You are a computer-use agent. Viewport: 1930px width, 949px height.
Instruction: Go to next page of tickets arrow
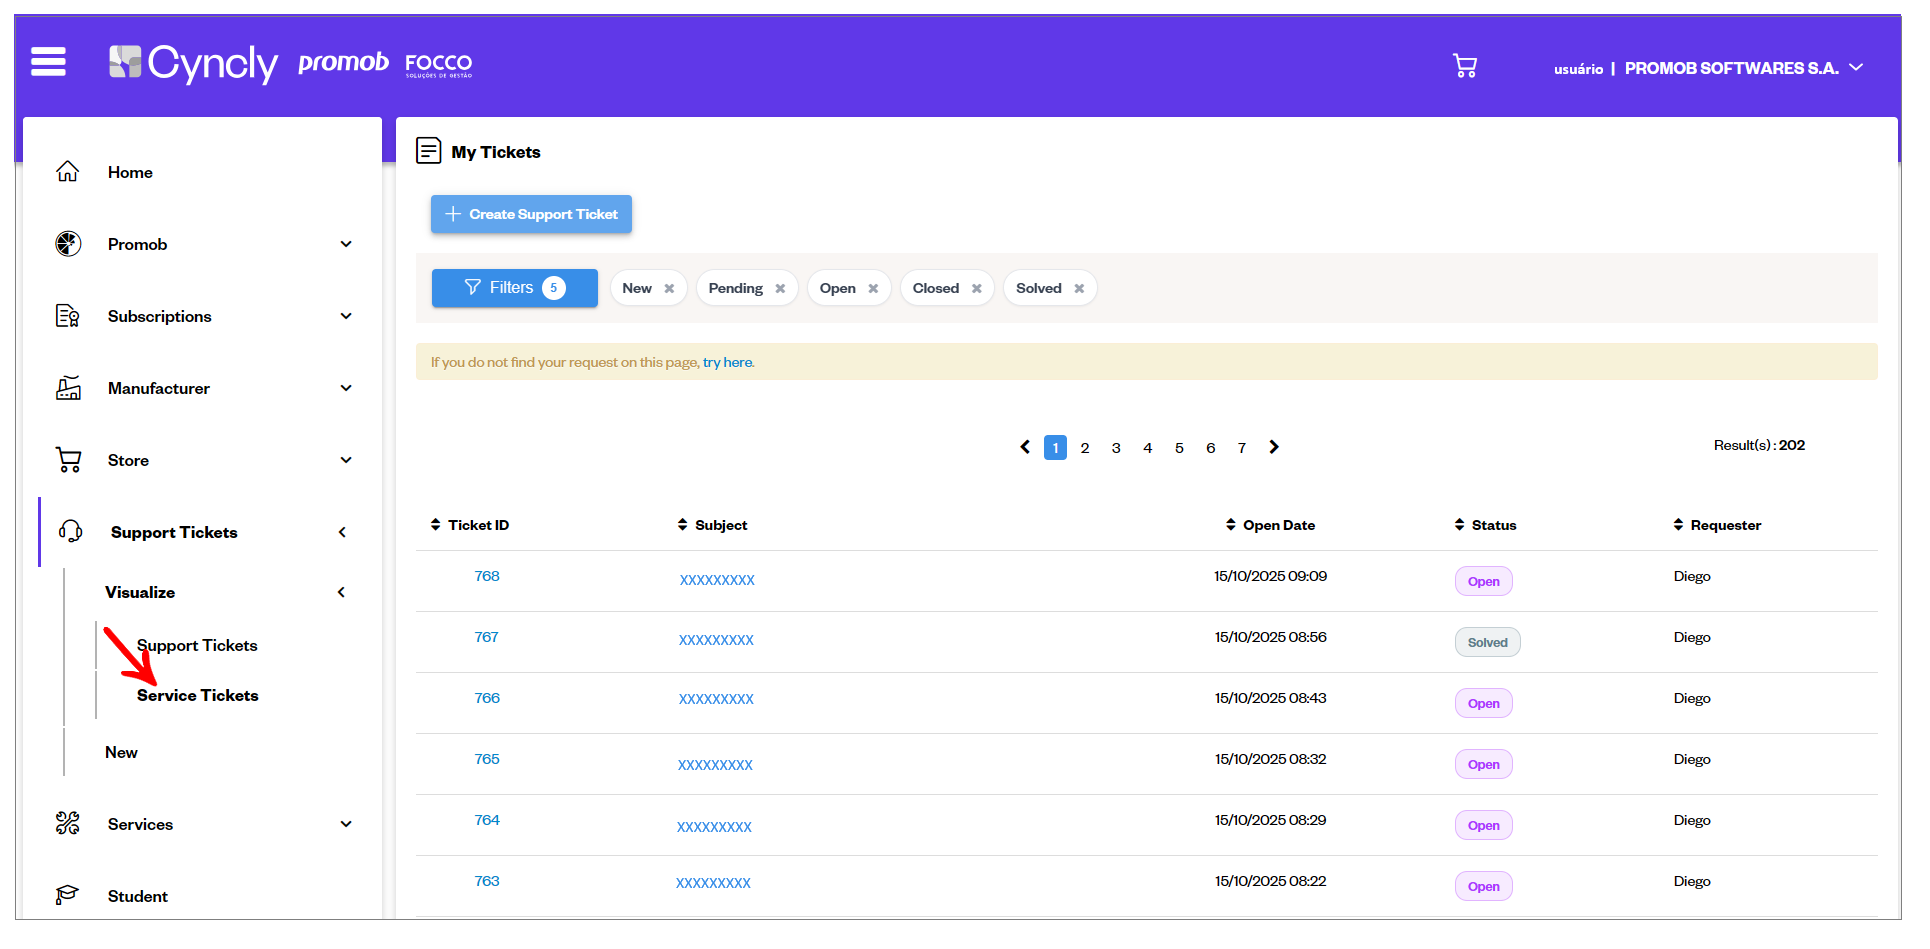[1273, 447]
